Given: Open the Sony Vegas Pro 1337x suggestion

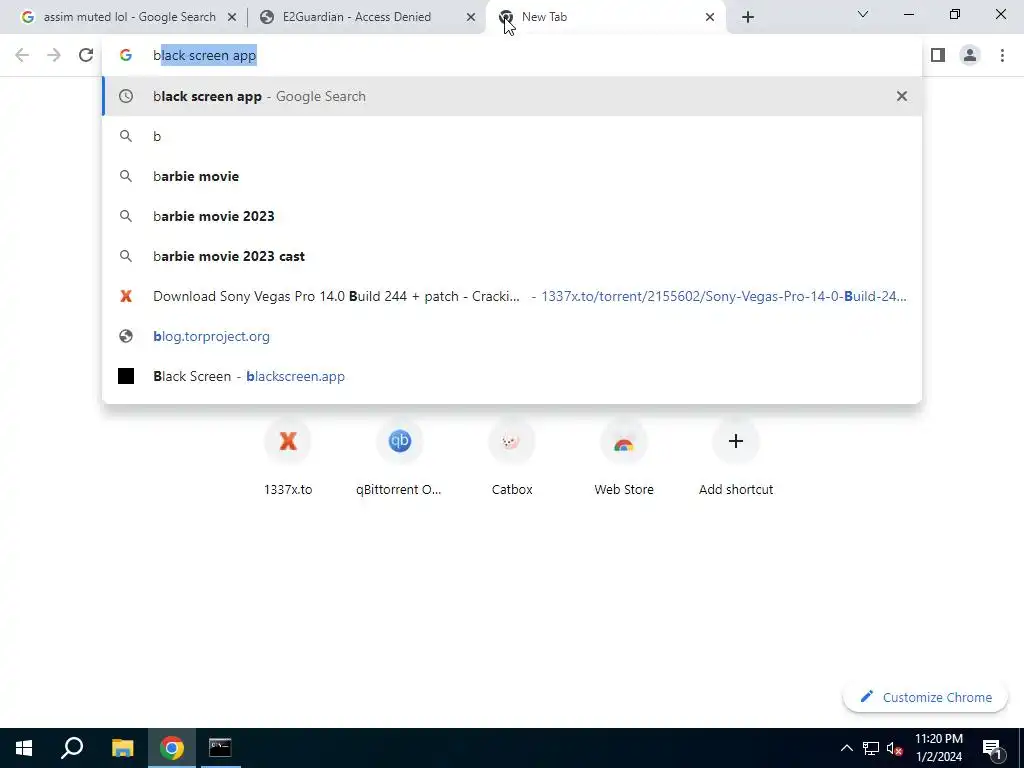Looking at the screenshot, I should [512, 296].
